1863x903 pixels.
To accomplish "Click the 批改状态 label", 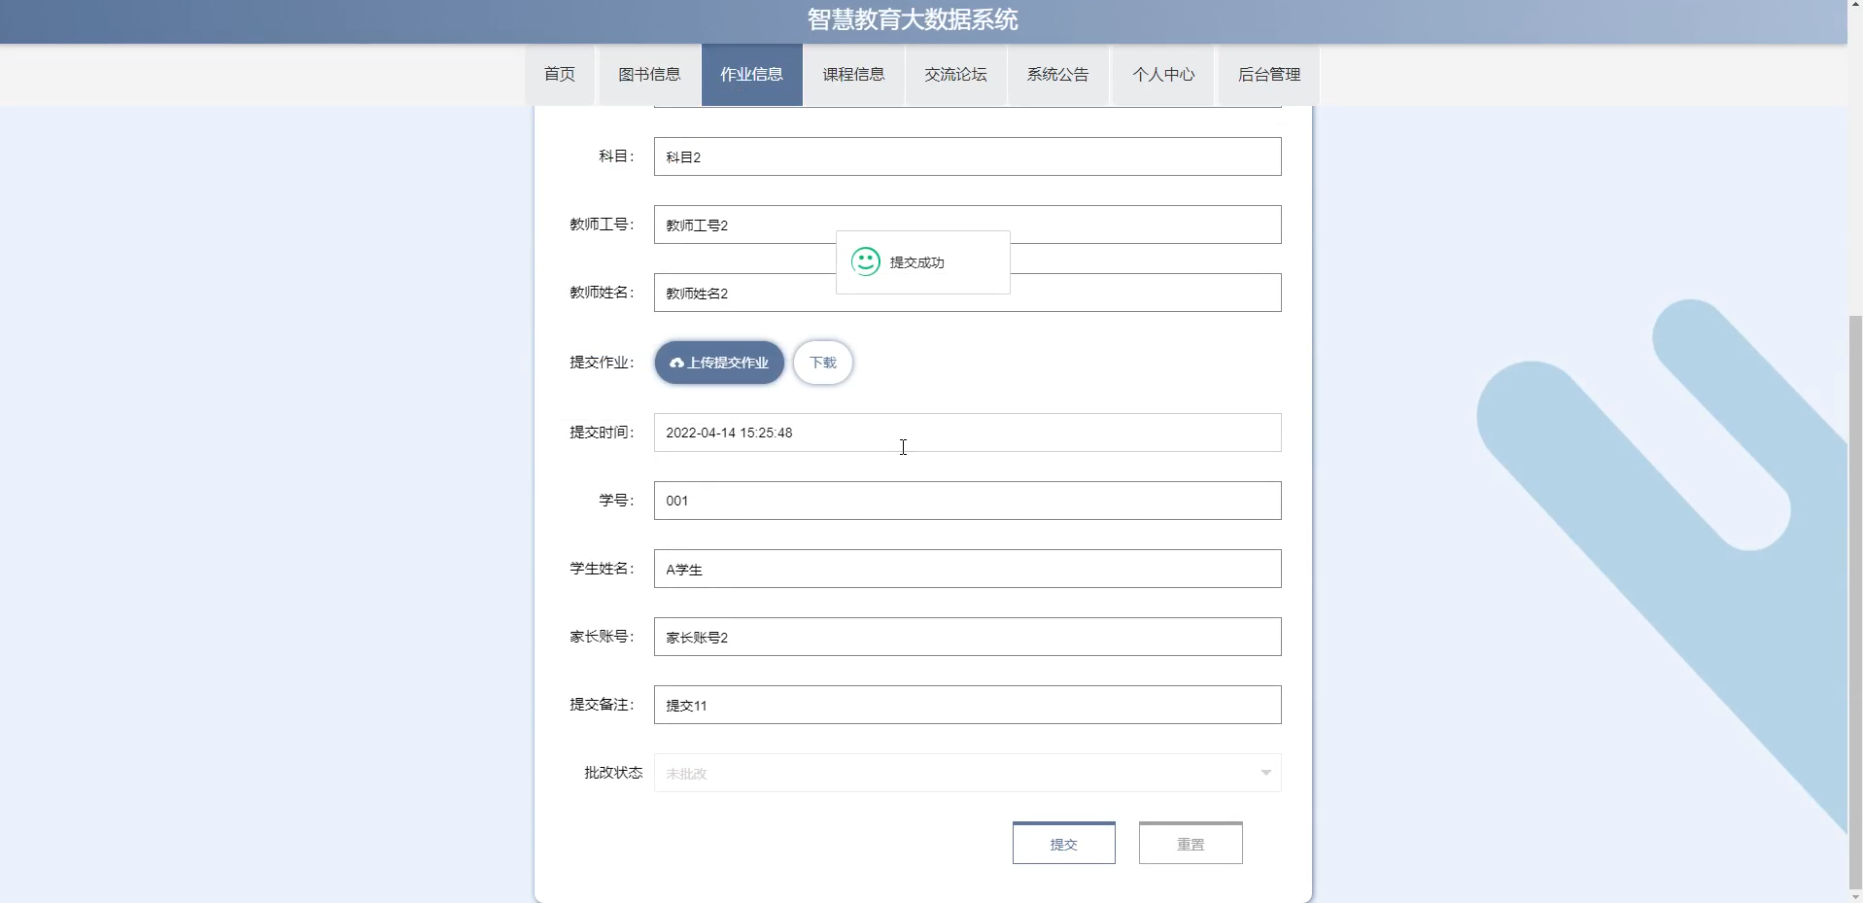I will [x=613, y=773].
